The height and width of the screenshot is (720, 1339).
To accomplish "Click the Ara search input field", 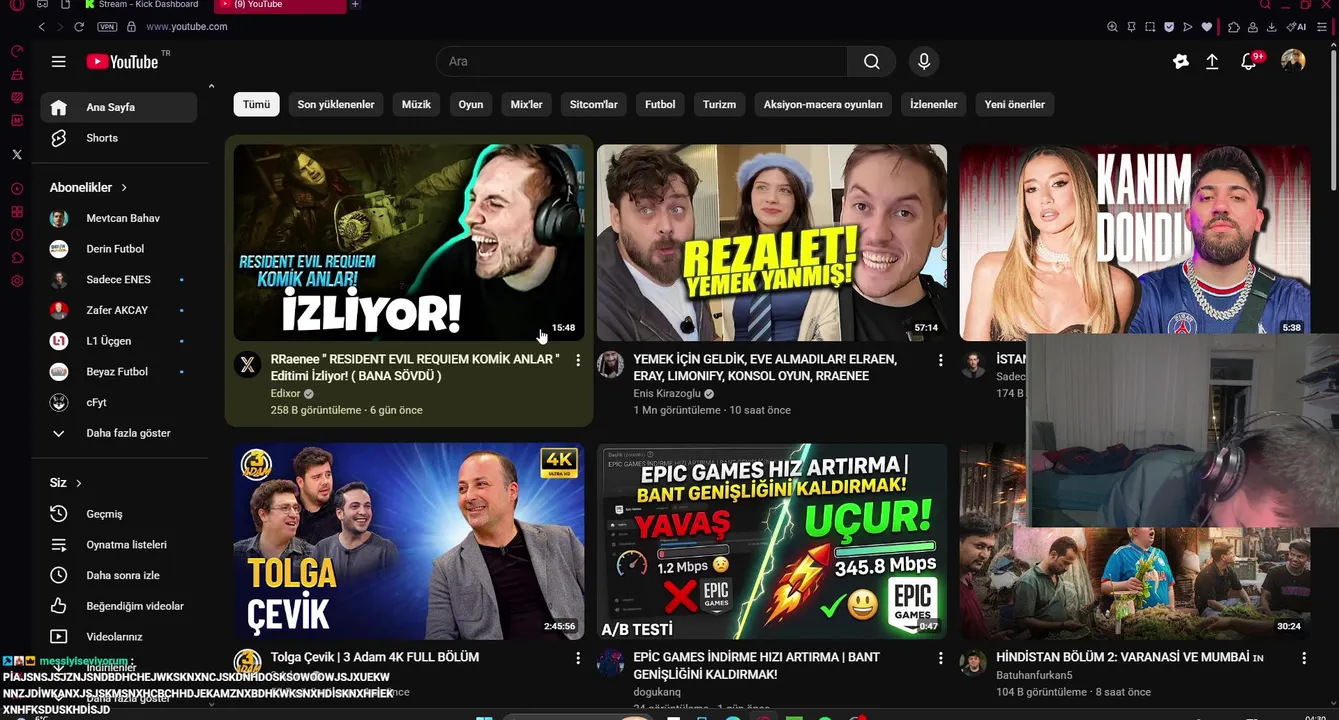I will 642,62.
